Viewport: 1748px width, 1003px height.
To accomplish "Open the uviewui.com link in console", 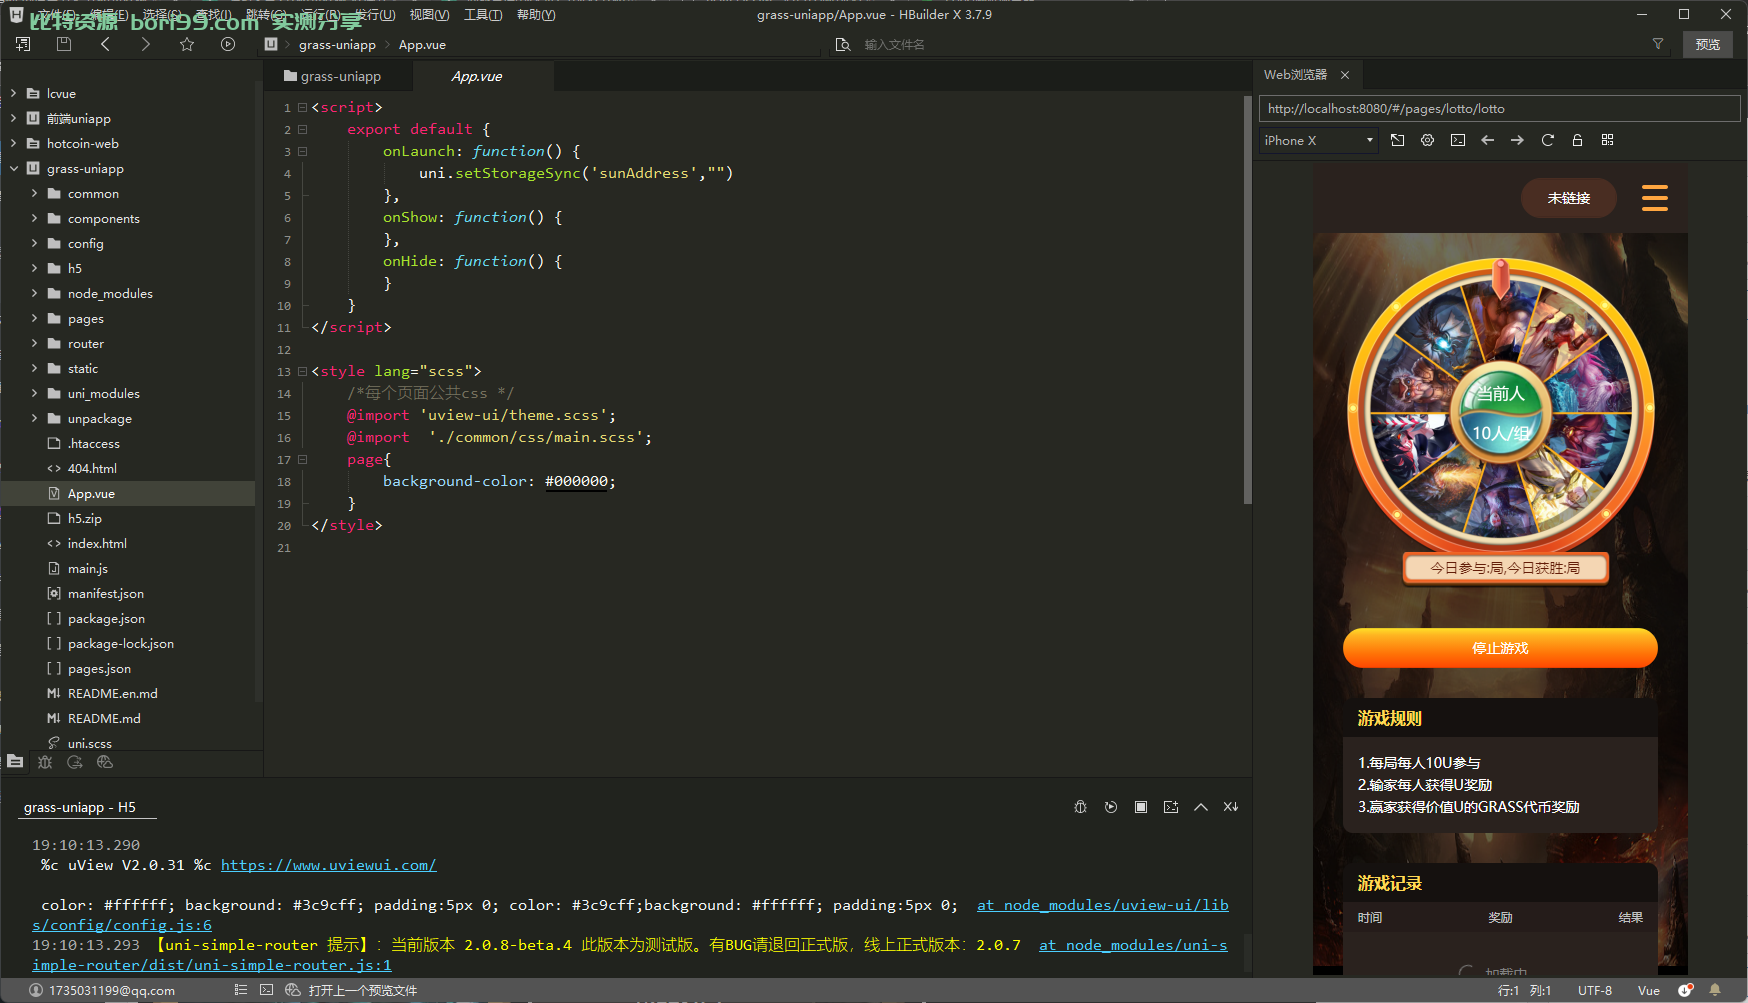I will [328, 865].
